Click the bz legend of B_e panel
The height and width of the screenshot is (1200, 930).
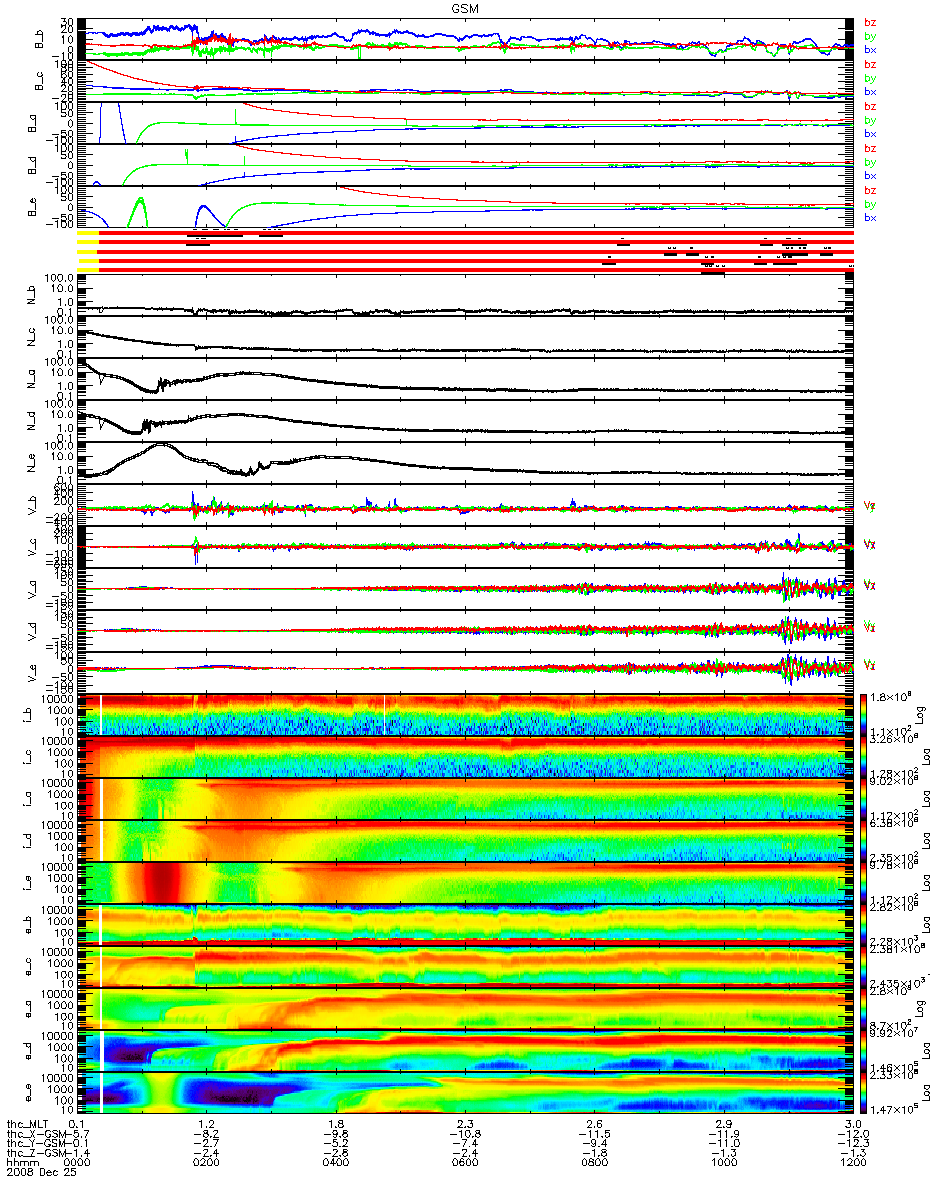(x=870, y=190)
